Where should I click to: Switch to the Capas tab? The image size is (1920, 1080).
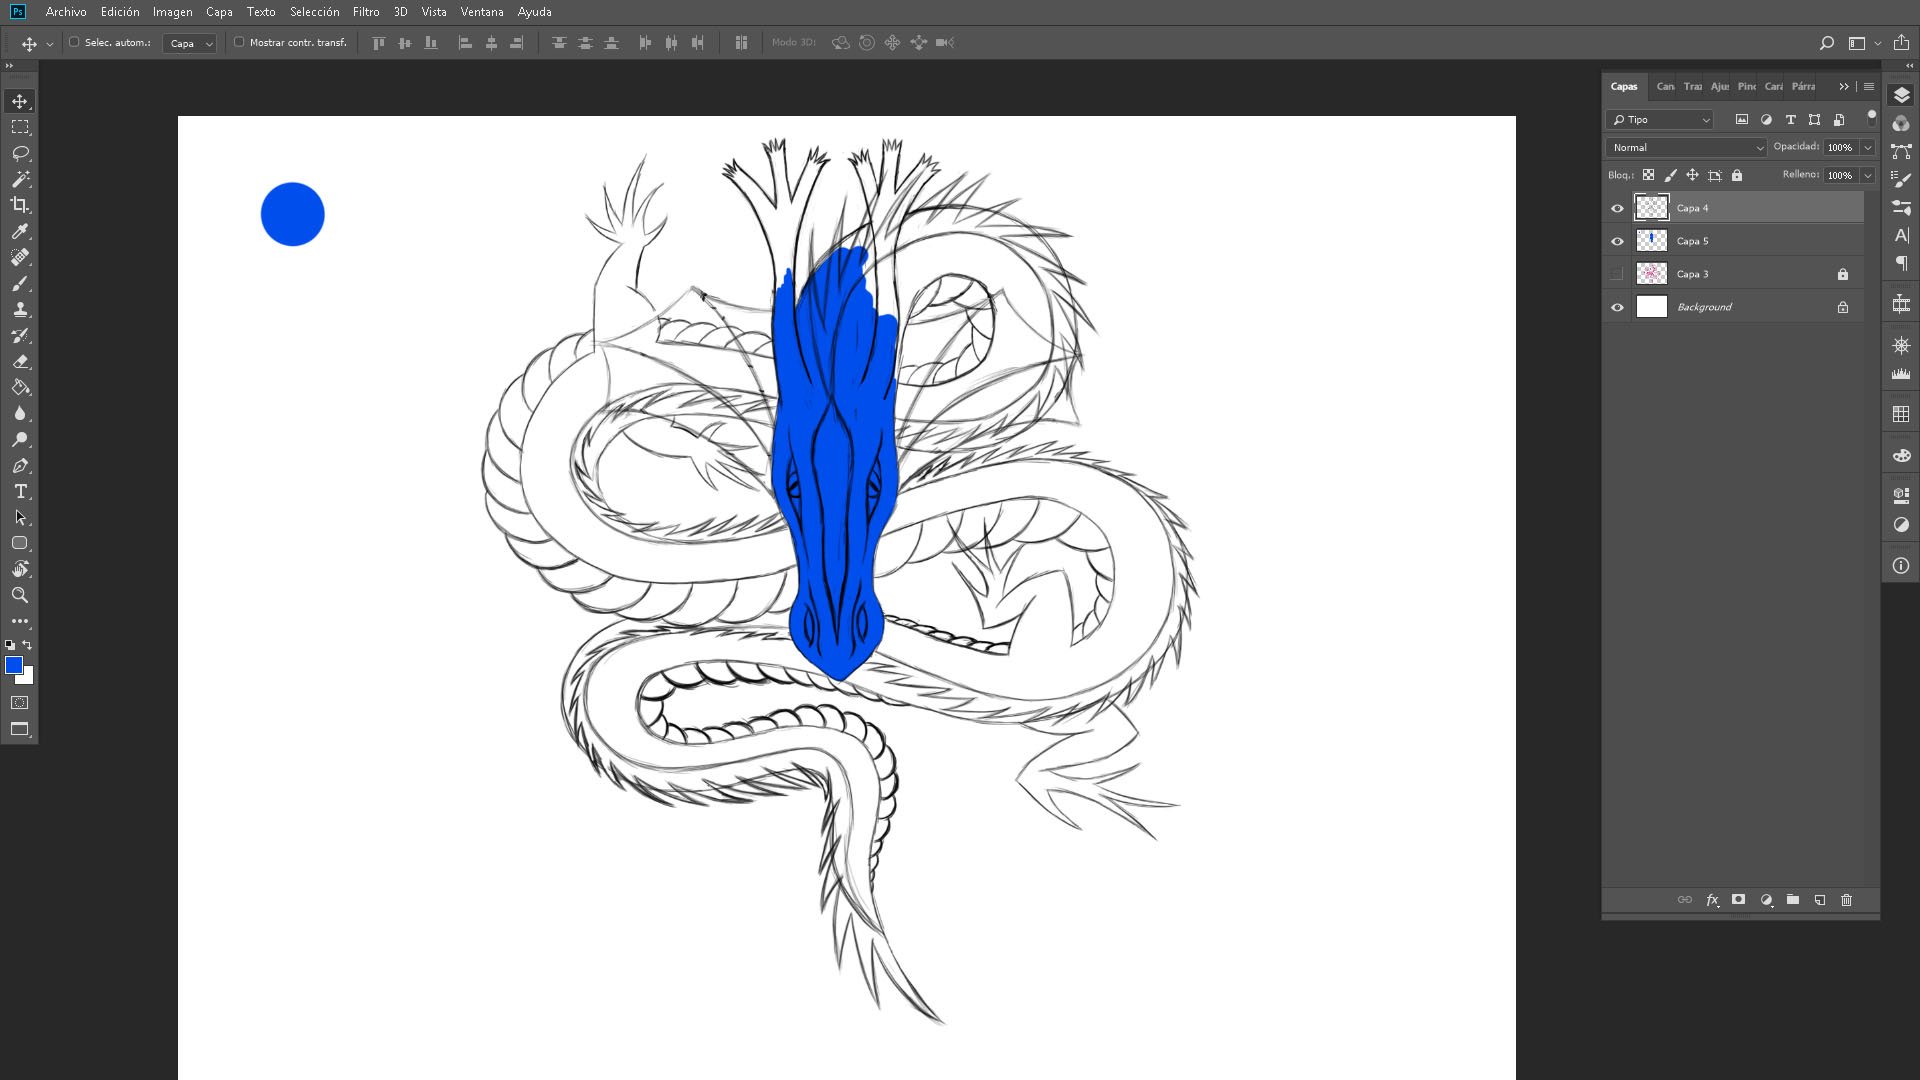[1624, 86]
